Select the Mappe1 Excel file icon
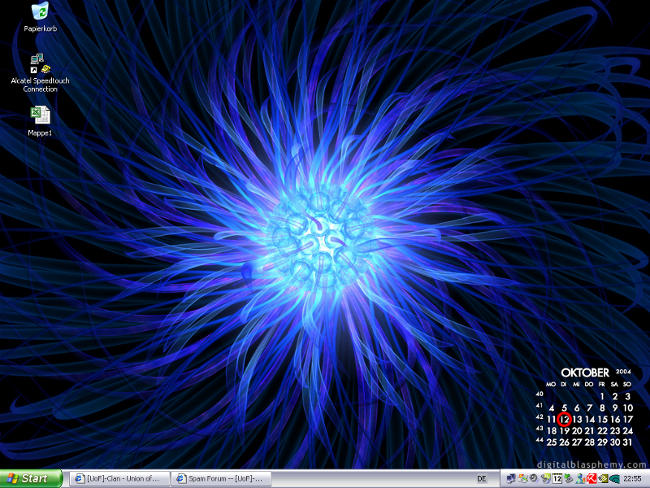This screenshot has height=488, width=650. [40, 116]
